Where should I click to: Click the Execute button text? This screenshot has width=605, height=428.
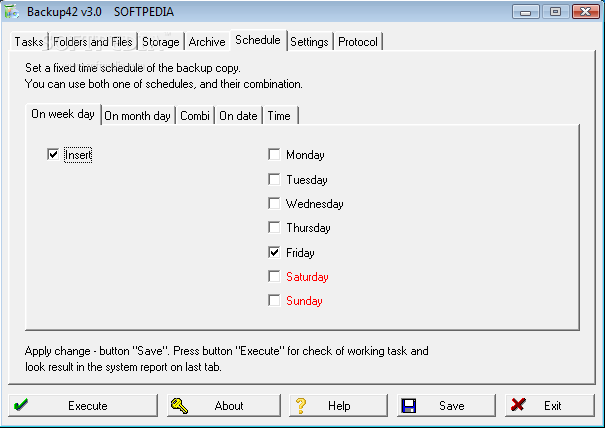click(88, 406)
